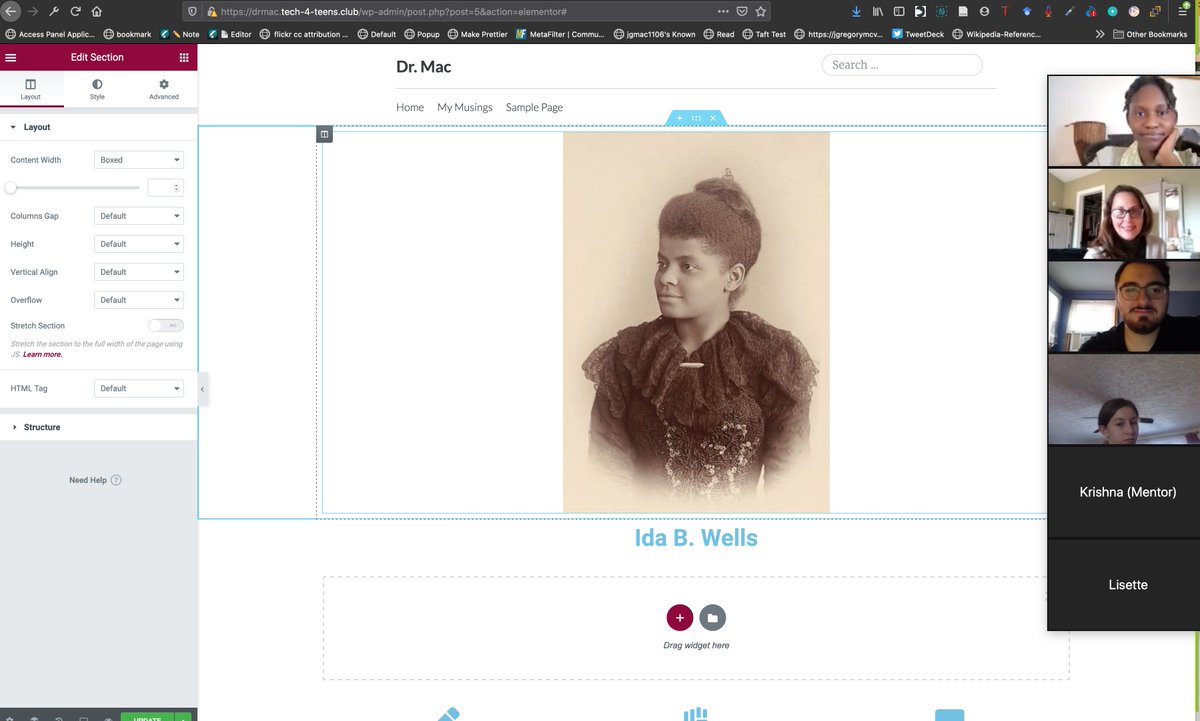This screenshot has width=1200, height=721.
Task: Click the Need Help question icon
Action: coord(116,480)
